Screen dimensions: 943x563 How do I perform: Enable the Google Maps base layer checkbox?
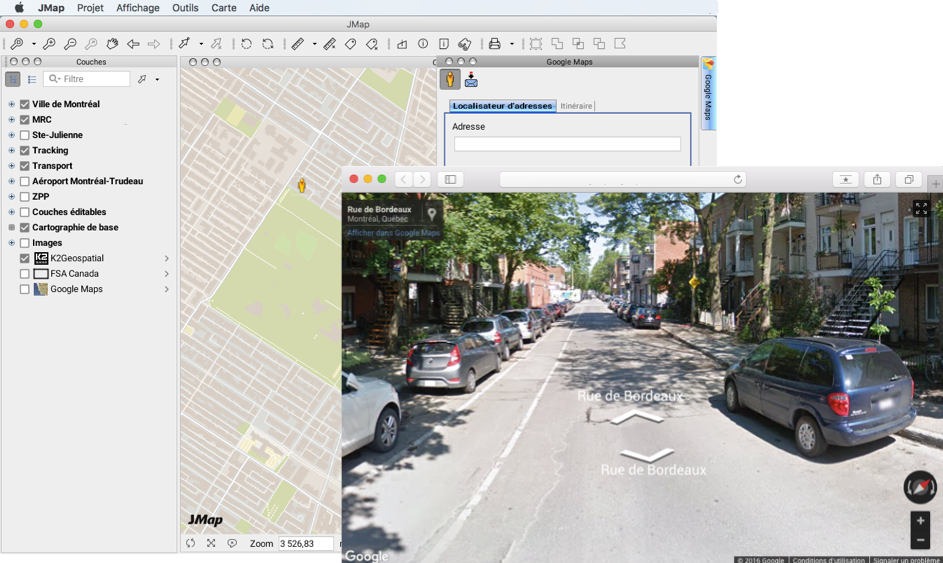[x=25, y=289]
